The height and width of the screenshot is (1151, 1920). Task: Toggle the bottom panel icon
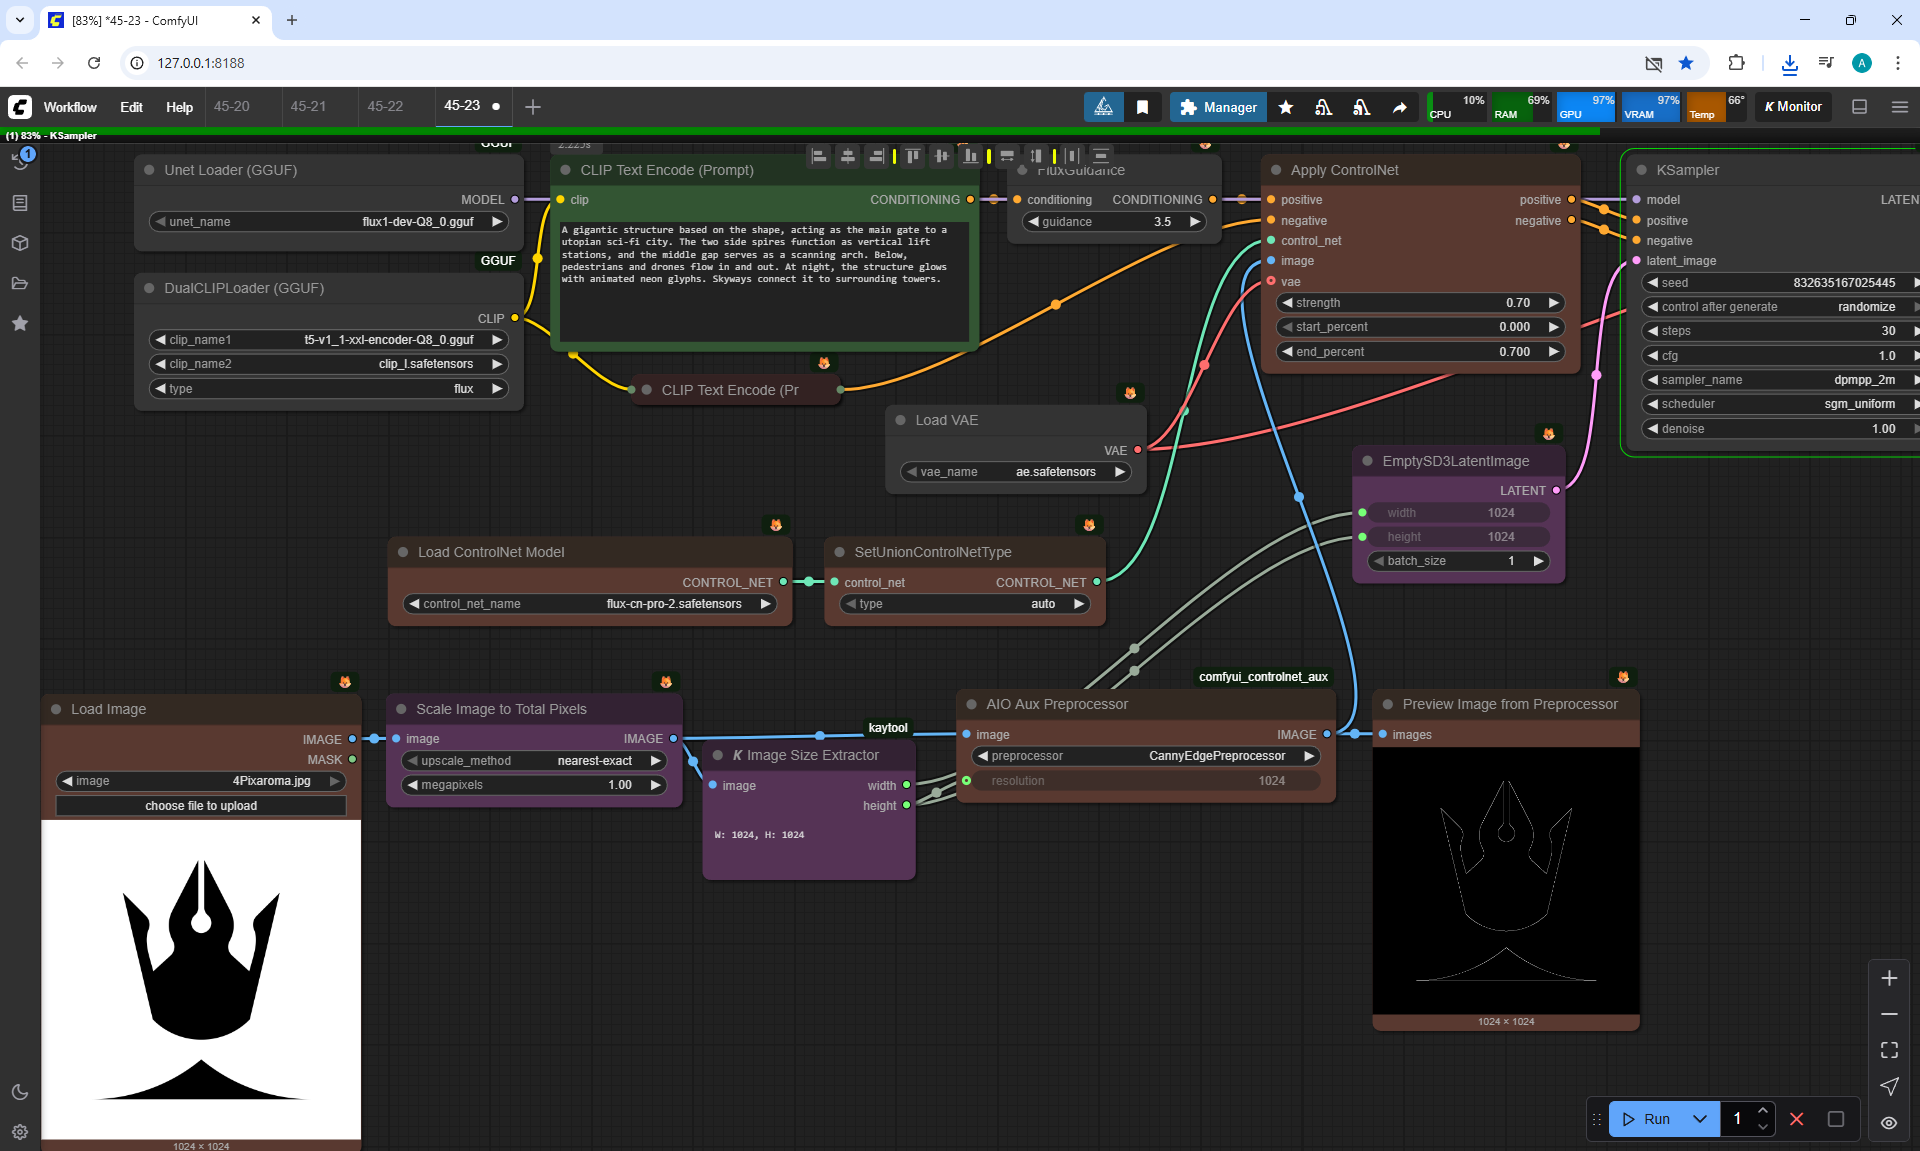[x=1860, y=107]
